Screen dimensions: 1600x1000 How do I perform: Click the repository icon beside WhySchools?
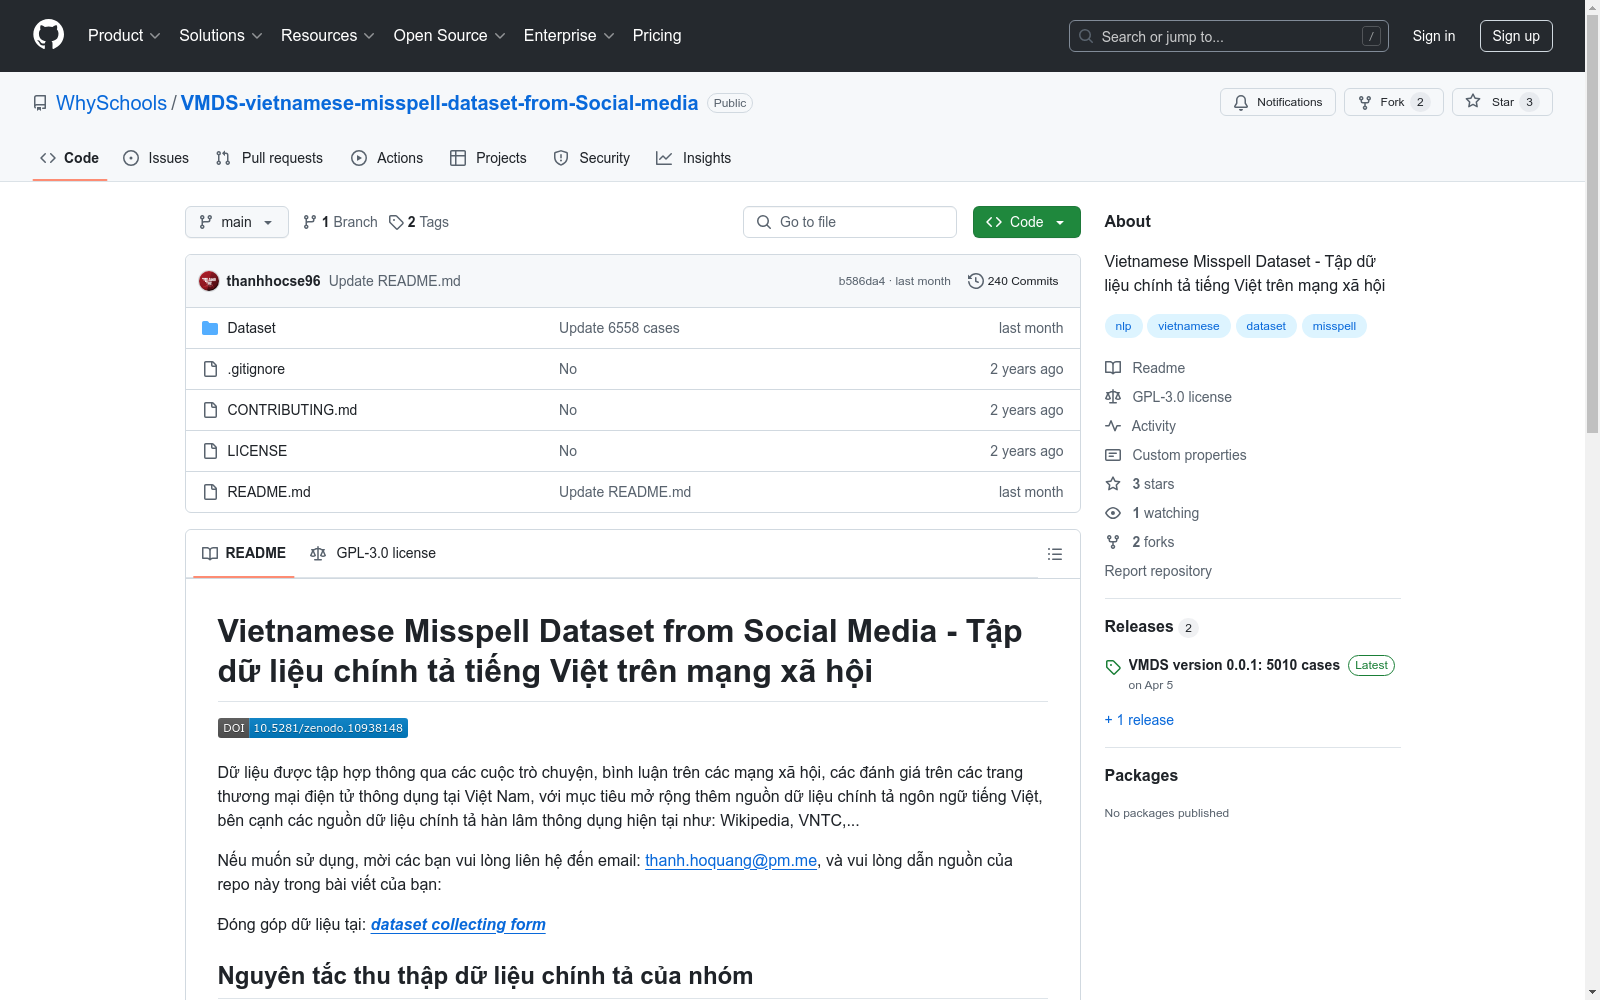[40, 103]
